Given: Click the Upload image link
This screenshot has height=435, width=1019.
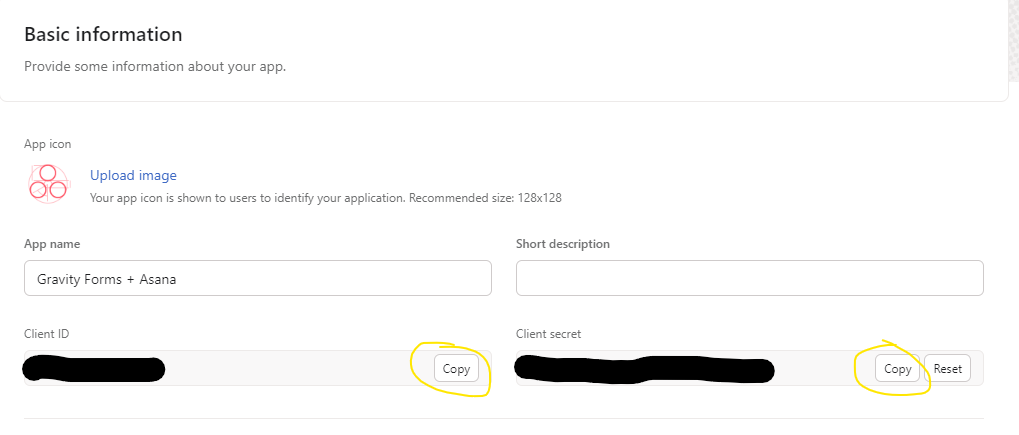Looking at the screenshot, I should (x=133, y=176).
